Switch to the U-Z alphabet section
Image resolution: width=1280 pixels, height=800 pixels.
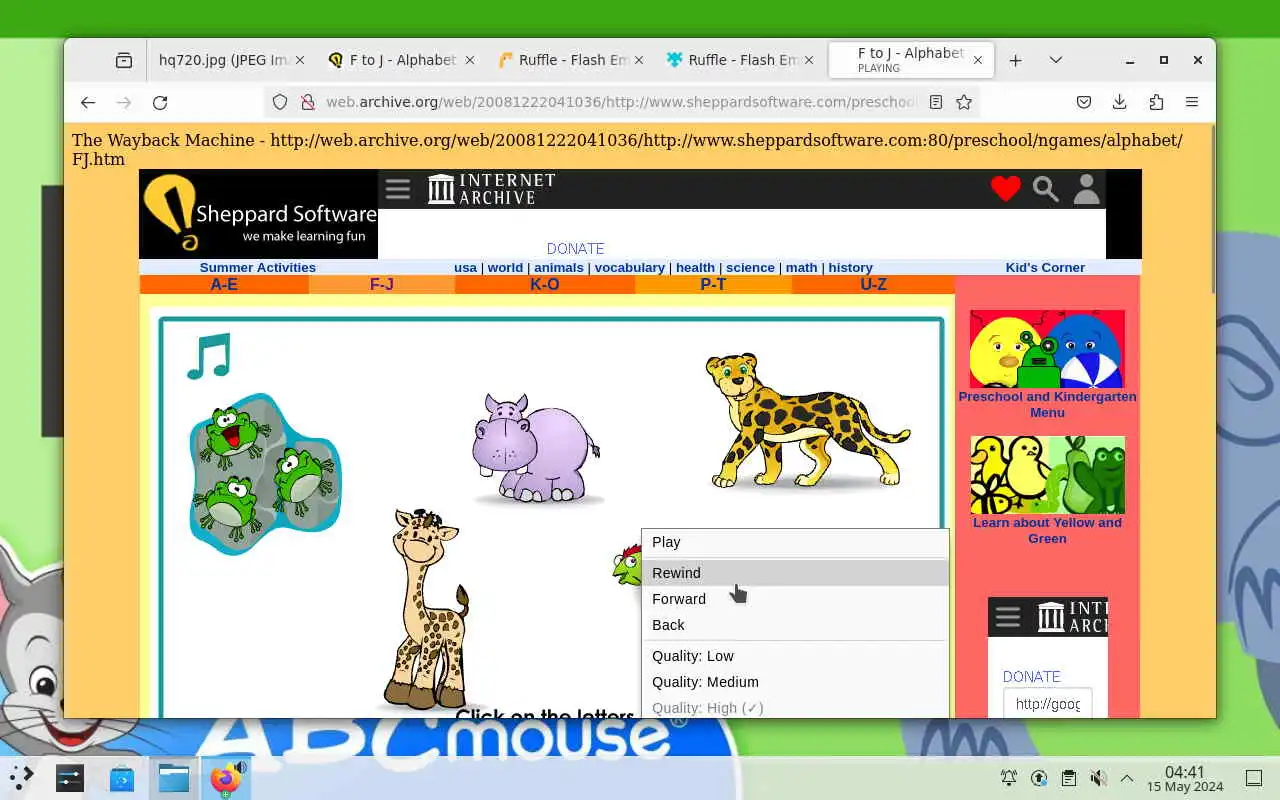tap(873, 285)
